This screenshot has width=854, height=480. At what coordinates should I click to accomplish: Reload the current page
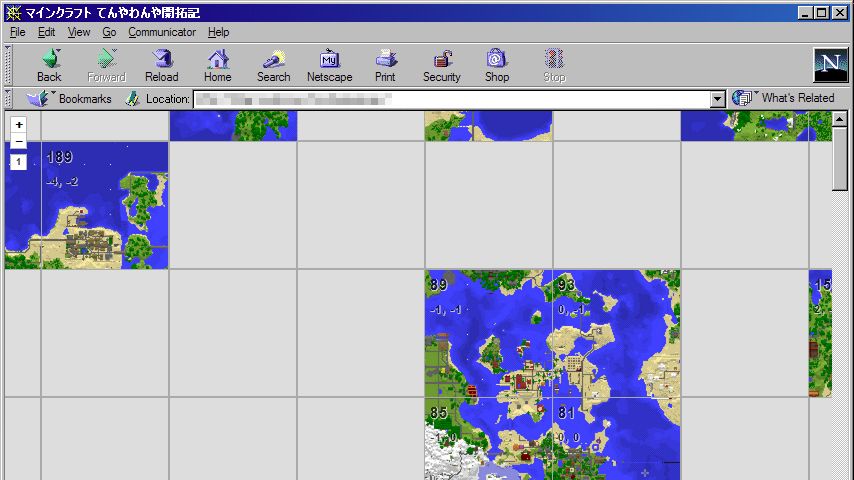pos(162,65)
